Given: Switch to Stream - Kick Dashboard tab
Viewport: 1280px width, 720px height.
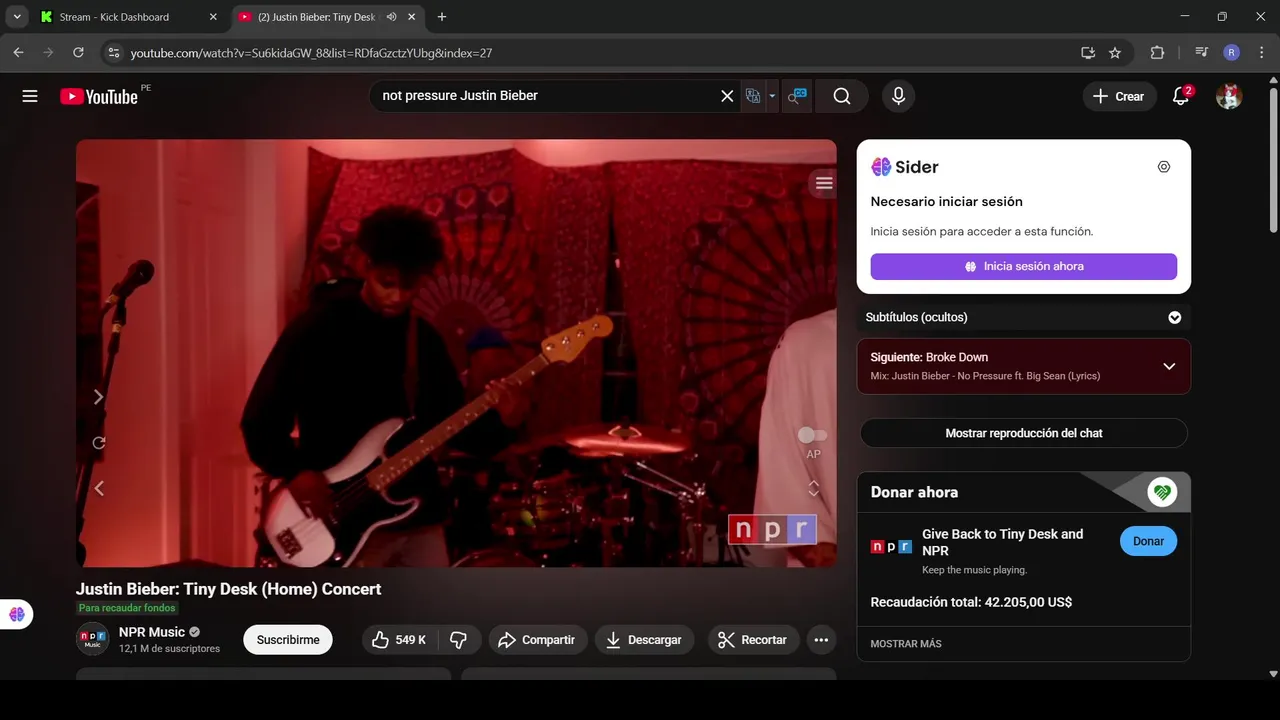Looking at the screenshot, I should 127,17.
